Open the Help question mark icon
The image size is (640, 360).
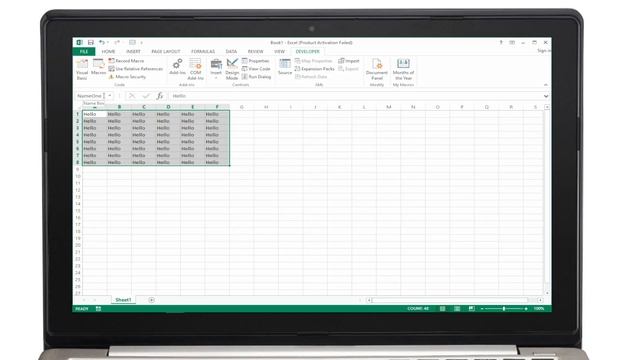pyautogui.click(x=501, y=42)
